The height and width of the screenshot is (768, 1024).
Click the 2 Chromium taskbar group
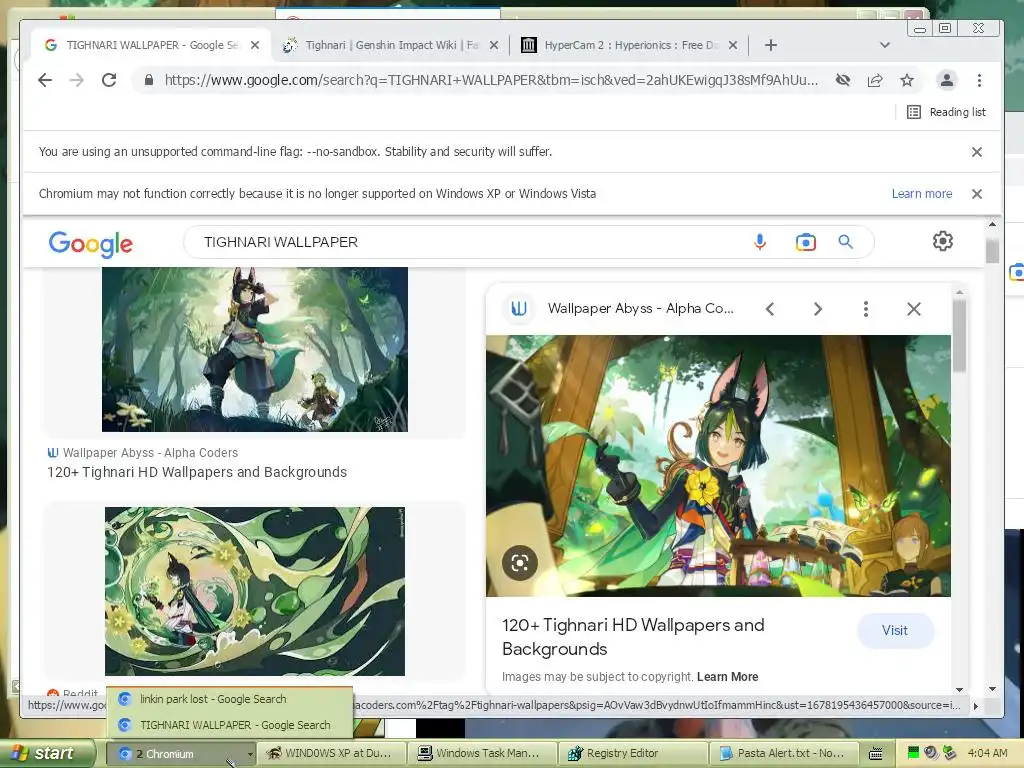click(x=181, y=754)
